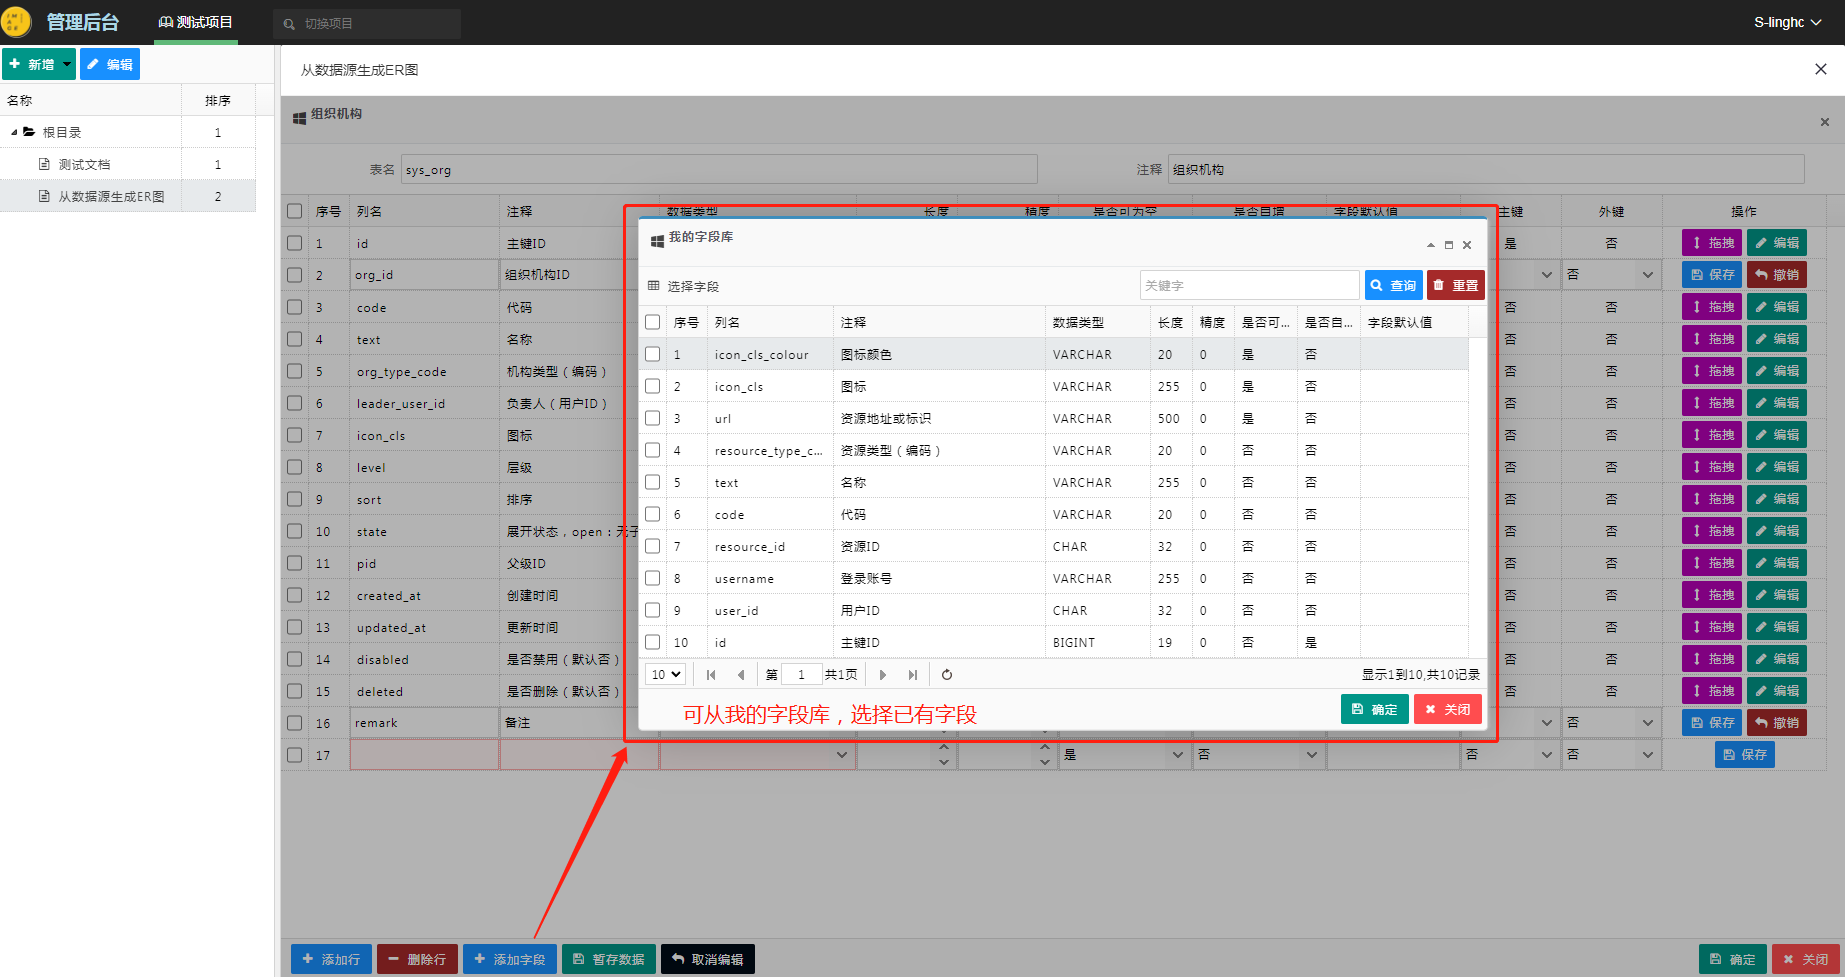This screenshot has height=977, width=1845.
Task: Click the admin console logo icon
Action: click(x=17, y=22)
